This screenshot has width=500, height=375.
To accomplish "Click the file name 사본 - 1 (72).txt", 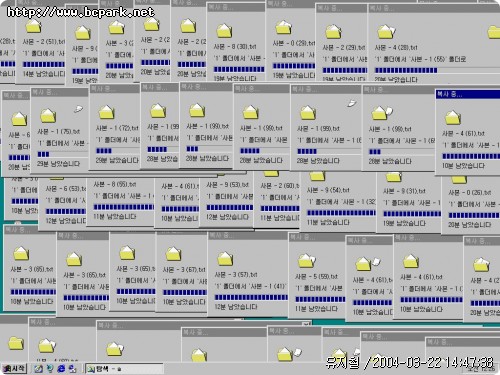I will coord(117,128).
